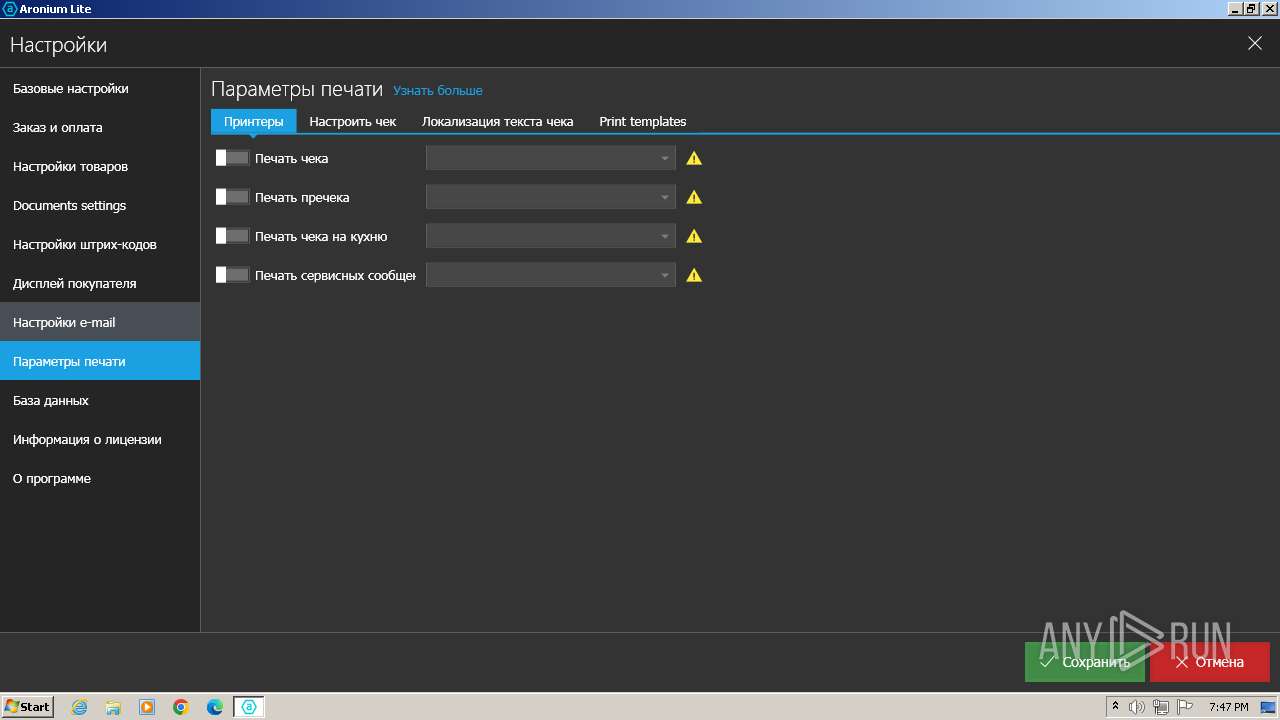Open Google Chrome from the taskbar
This screenshot has width=1280, height=720.
181,707
